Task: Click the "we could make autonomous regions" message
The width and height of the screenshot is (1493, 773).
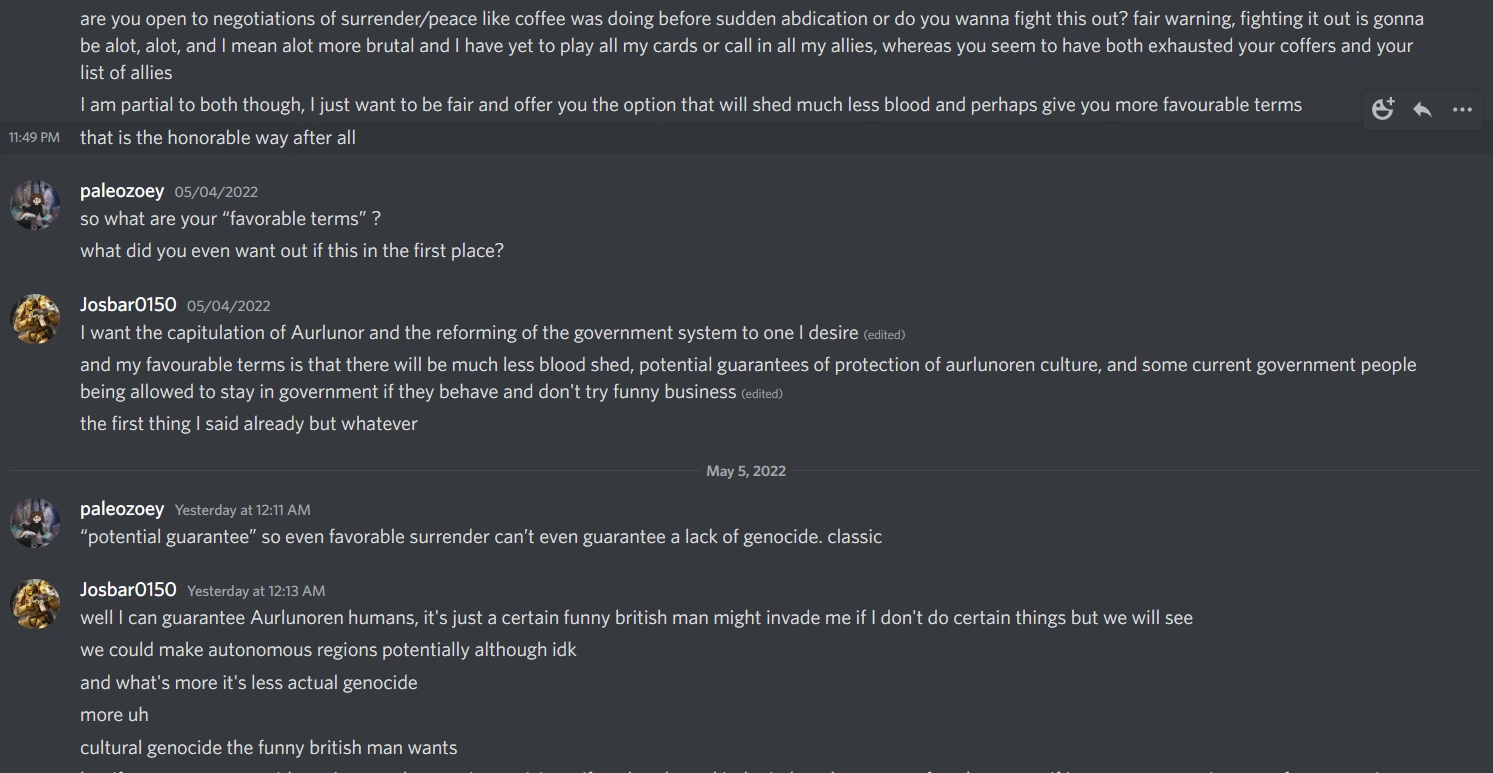Action: tap(328, 650)
